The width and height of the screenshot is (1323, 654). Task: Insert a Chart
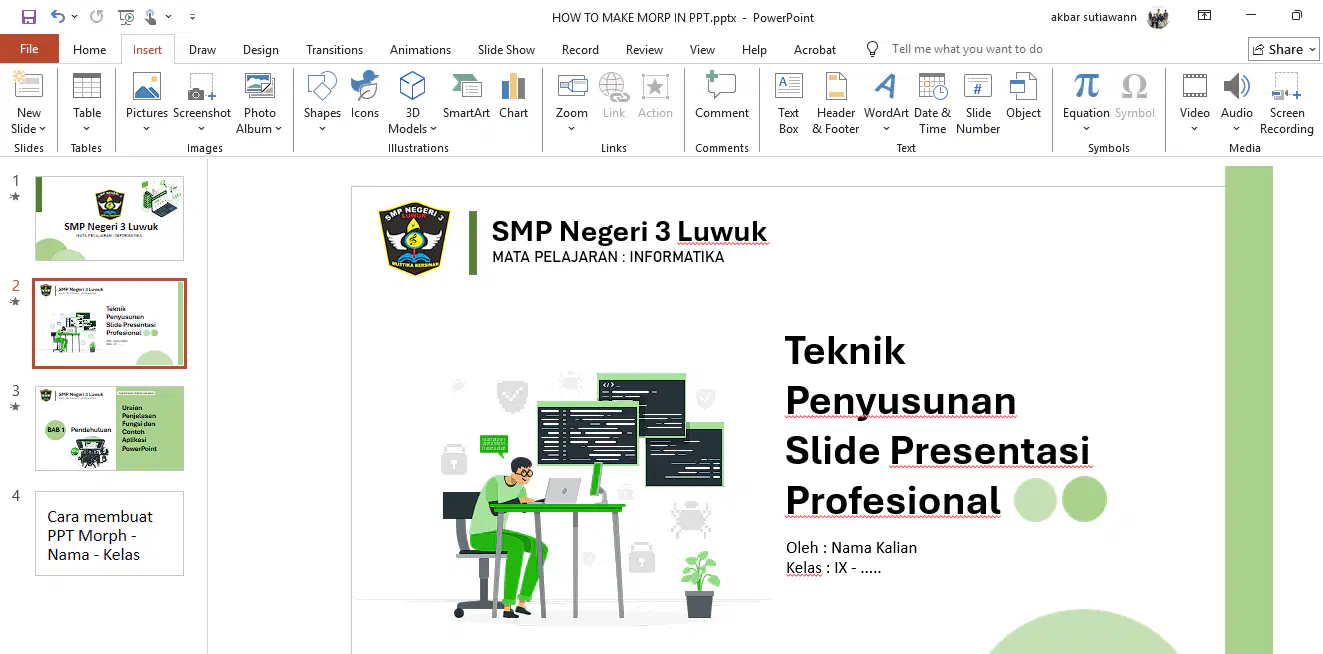tap(513, 97)
